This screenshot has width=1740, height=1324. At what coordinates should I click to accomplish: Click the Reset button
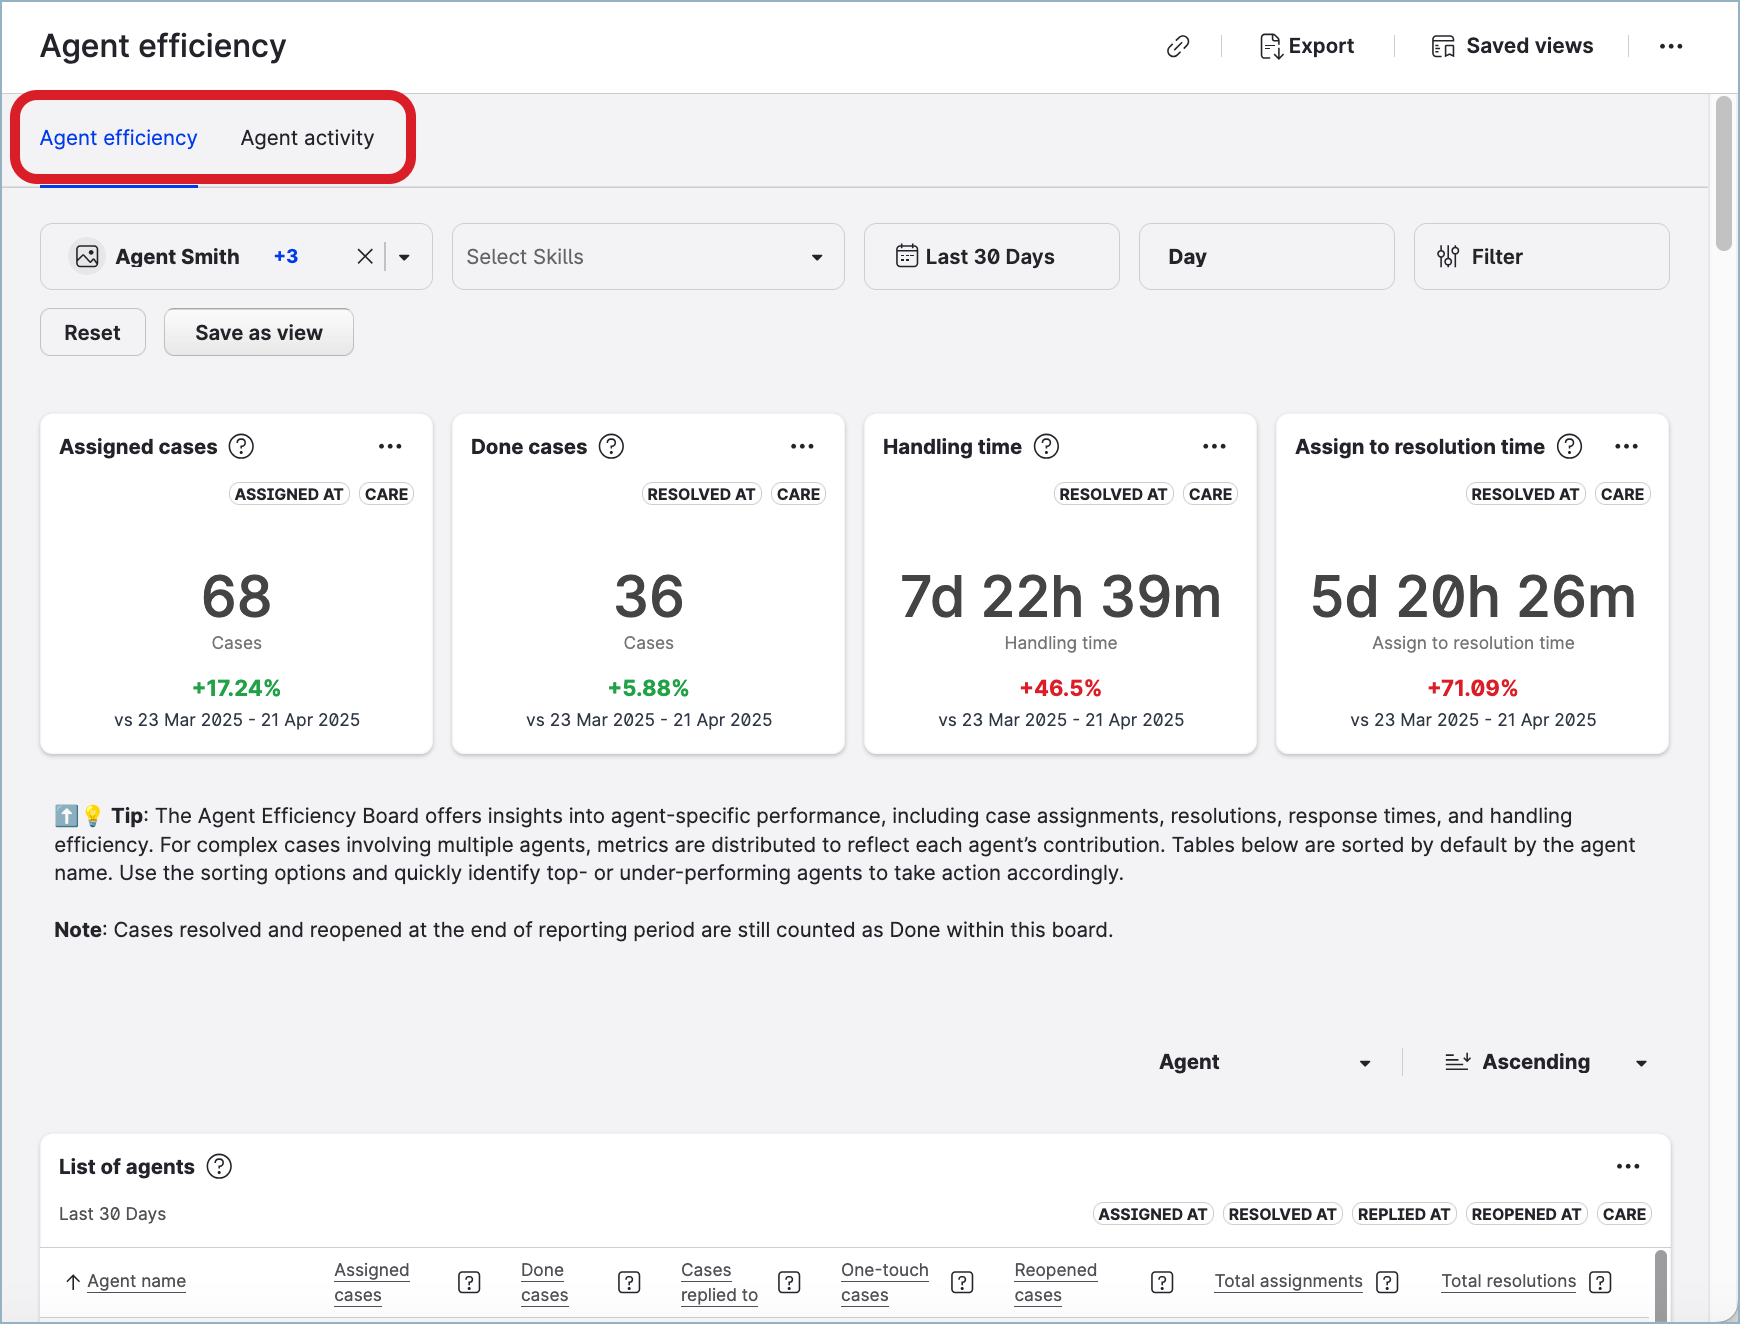click(93, 332)
